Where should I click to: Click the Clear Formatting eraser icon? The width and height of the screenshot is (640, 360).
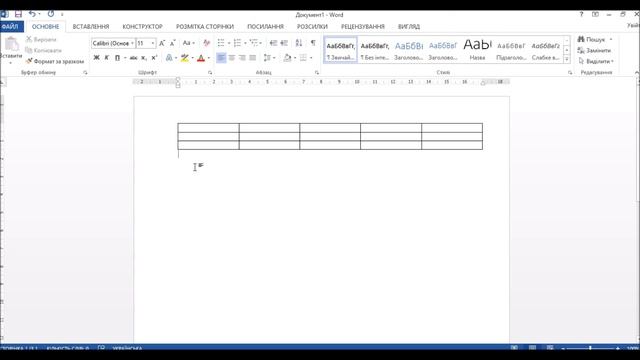point(206,43)
